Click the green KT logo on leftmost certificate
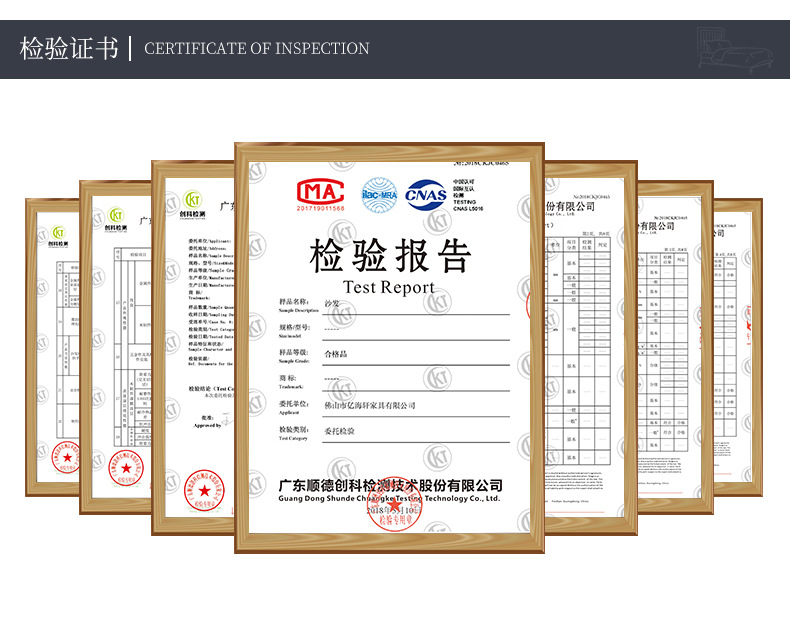Screen dimensions: 790x620 pos(59,233)
